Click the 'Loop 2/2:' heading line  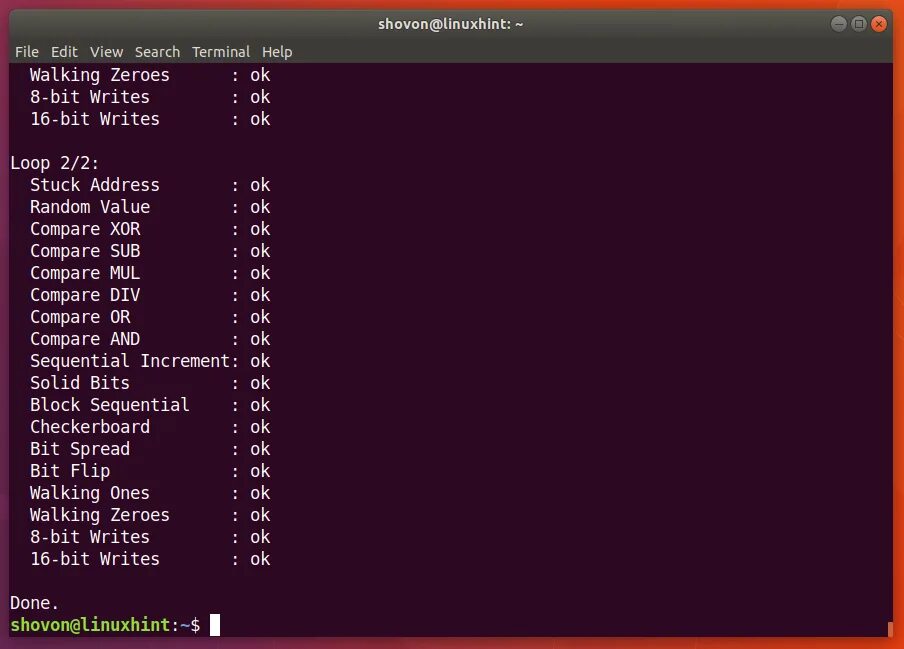[55, 163]
